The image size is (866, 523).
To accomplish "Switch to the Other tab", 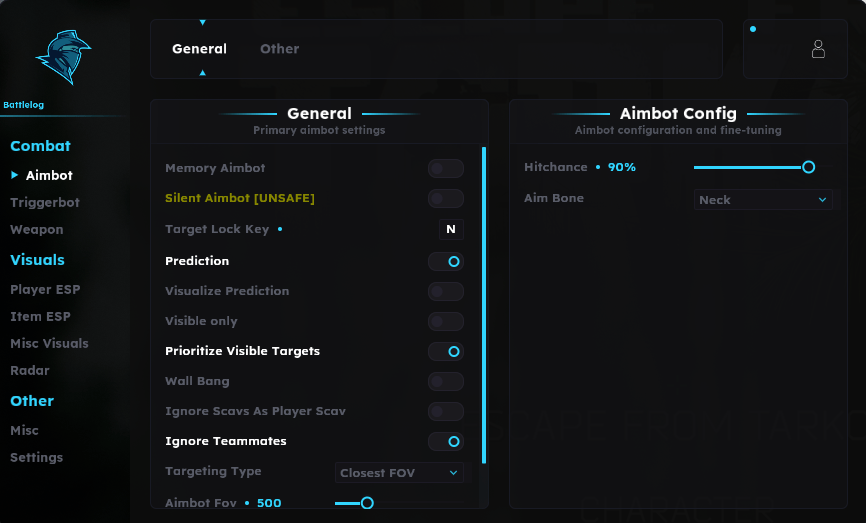I will point(279,49).
